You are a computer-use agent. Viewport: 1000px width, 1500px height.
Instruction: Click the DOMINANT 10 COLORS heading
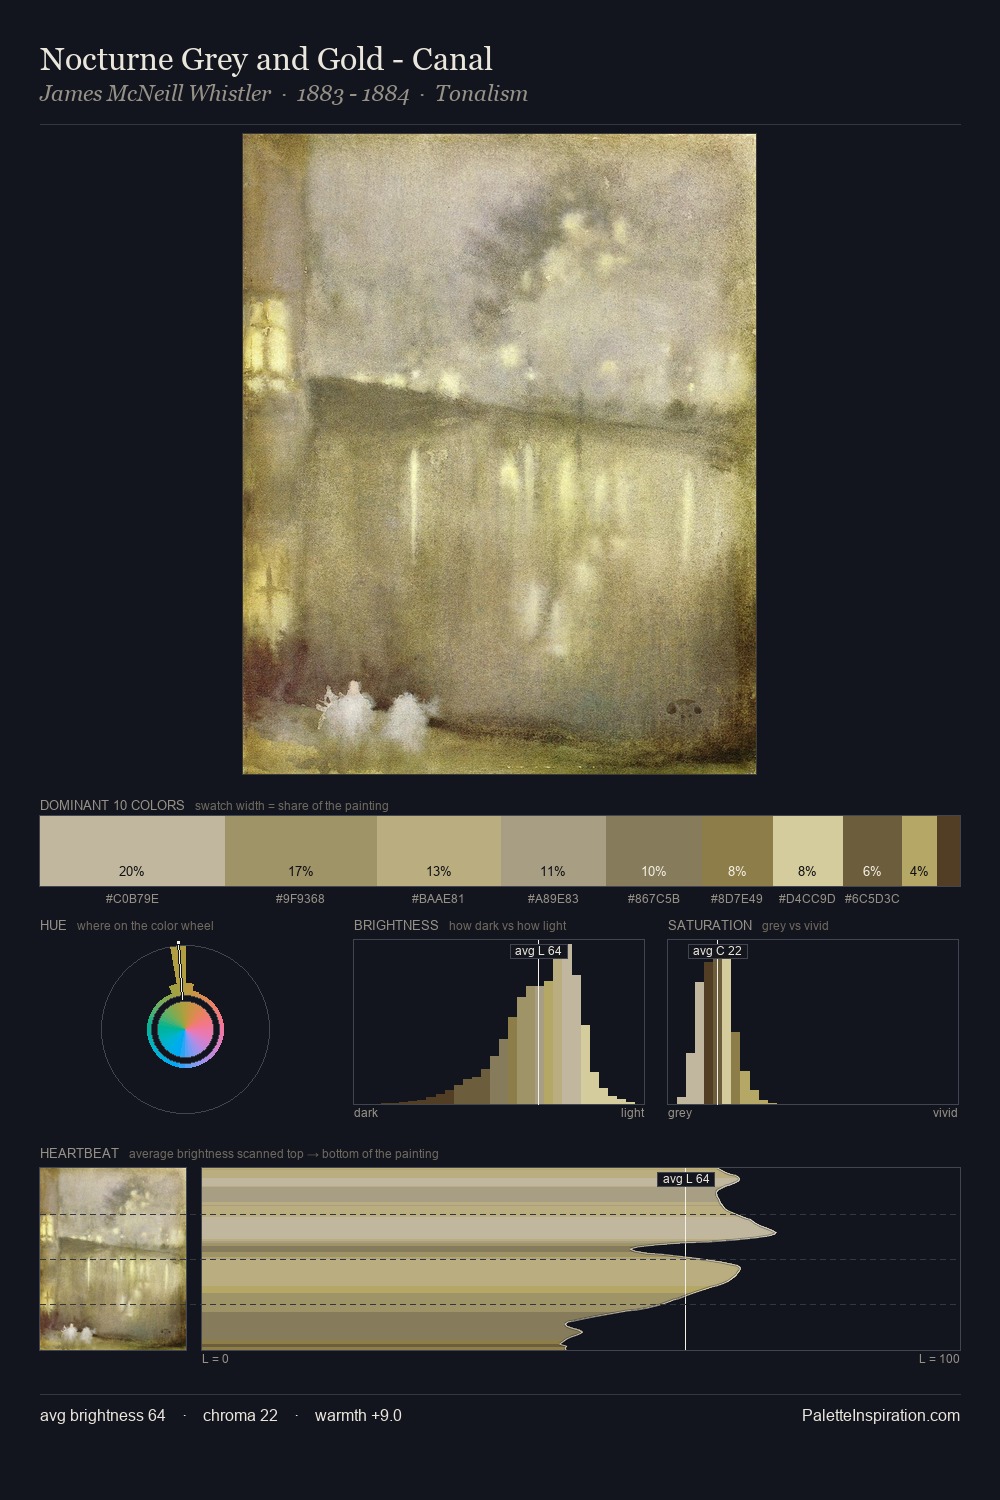[x=112, y=805]
